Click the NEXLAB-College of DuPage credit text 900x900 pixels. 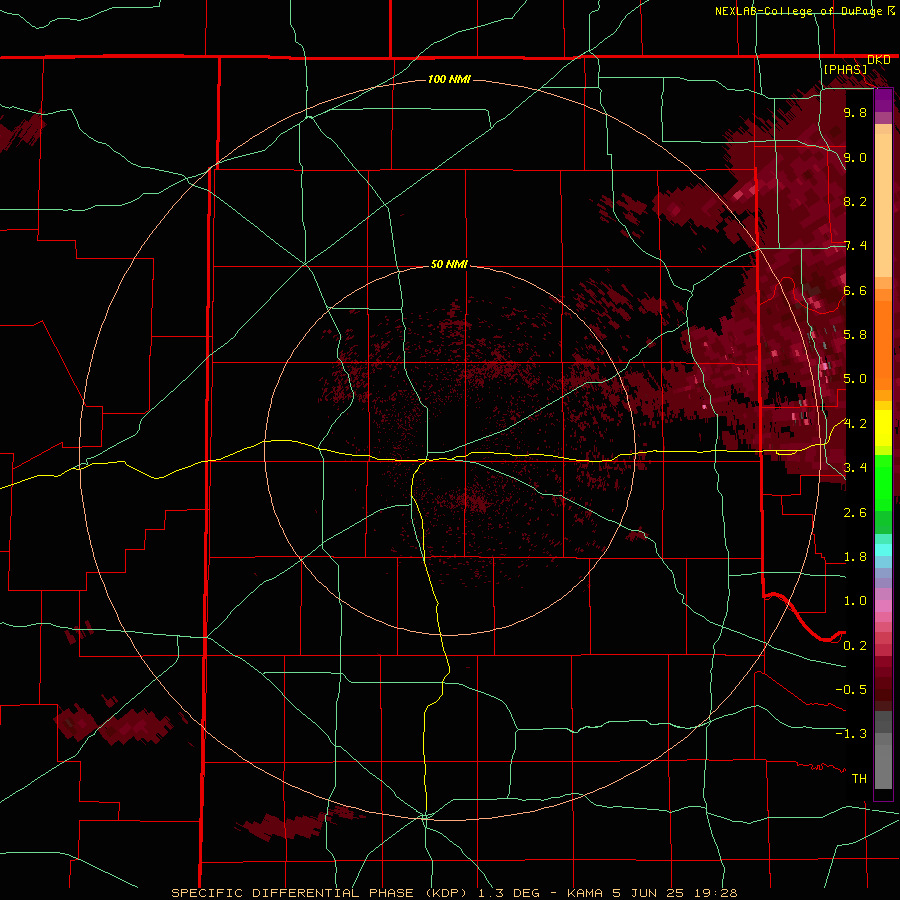798,11
